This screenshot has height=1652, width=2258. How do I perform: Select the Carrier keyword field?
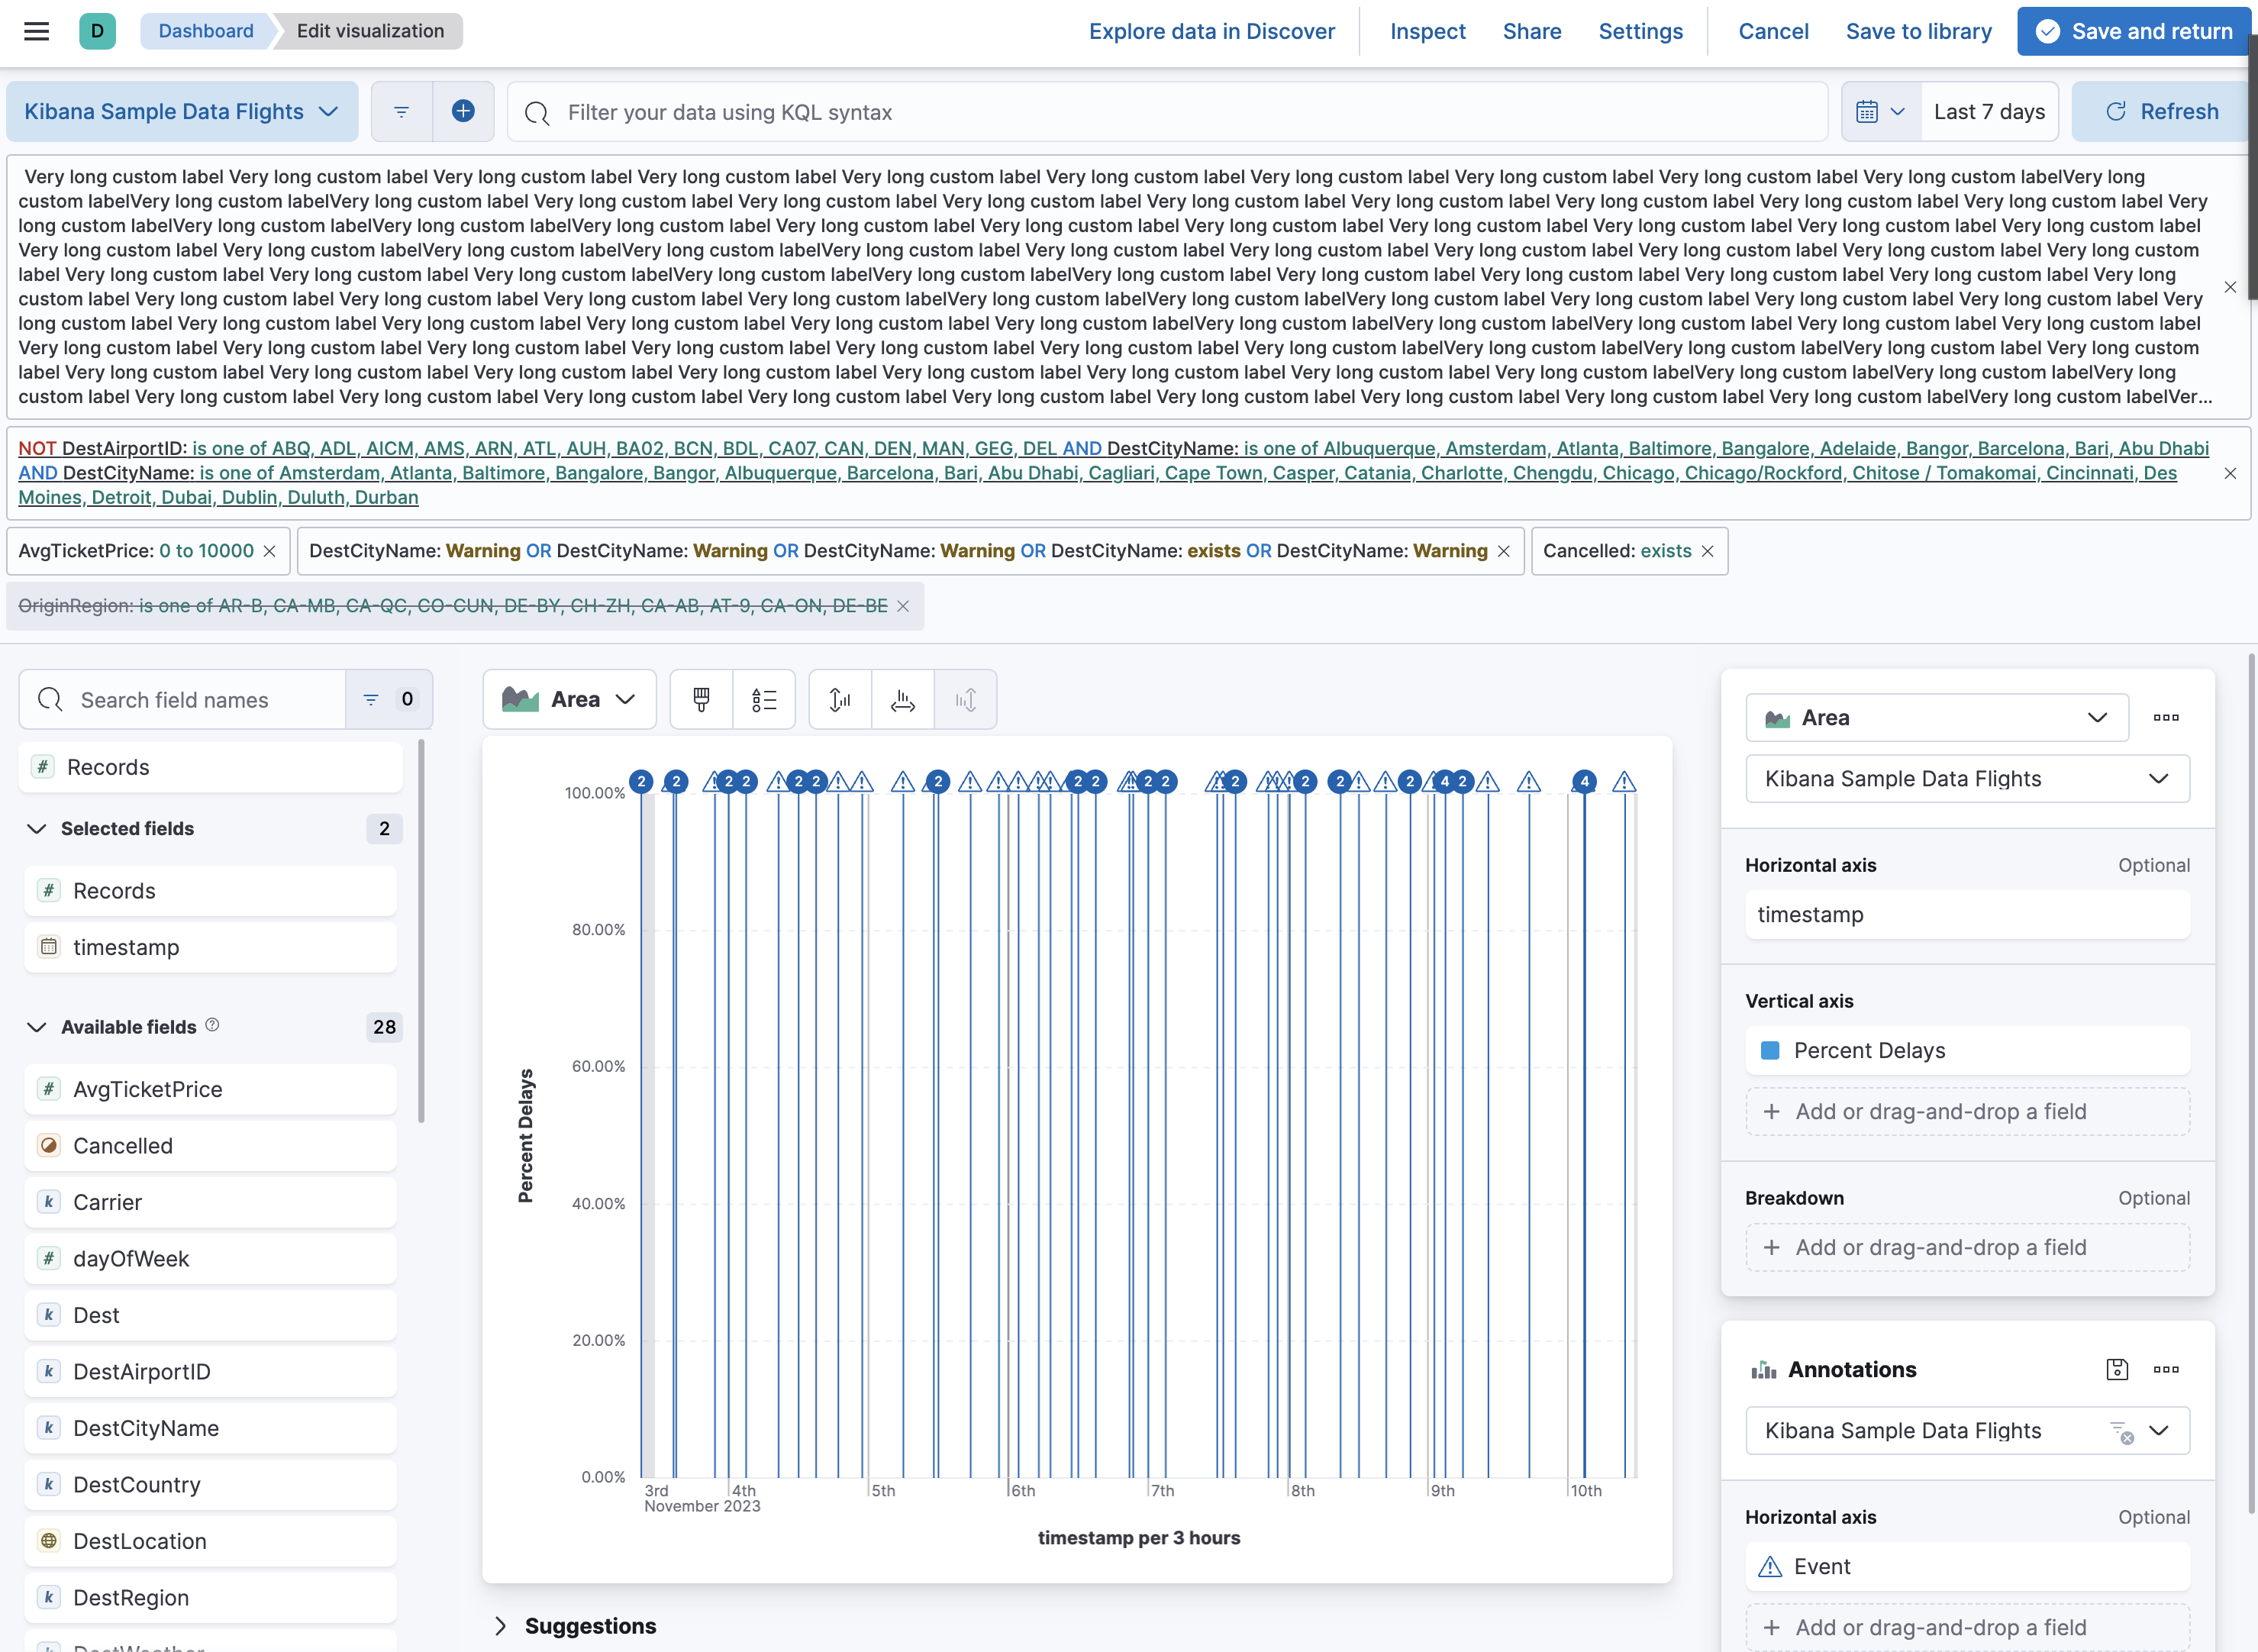[x=210, y=1202]
